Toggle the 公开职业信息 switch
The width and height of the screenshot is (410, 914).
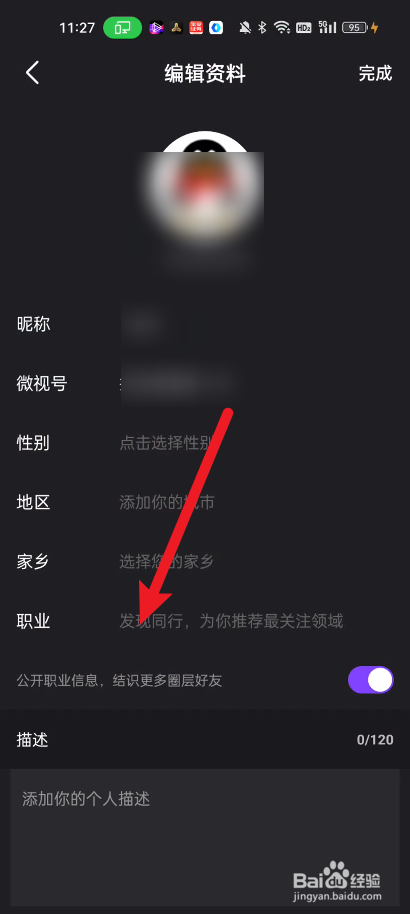click(371, 680)
